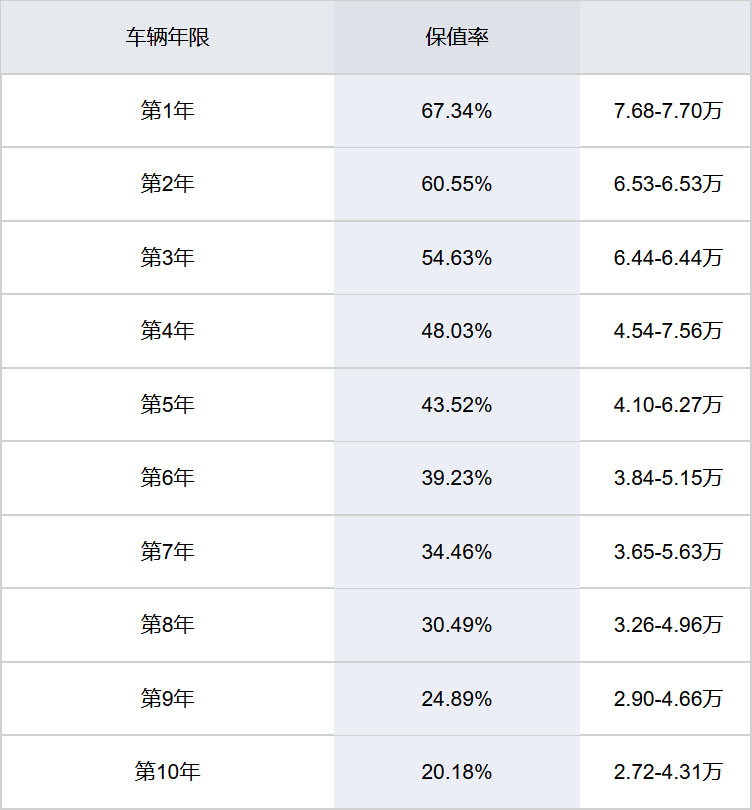
Task: Select the 7.68-7.70万 price cell
Action: (667, 111)
